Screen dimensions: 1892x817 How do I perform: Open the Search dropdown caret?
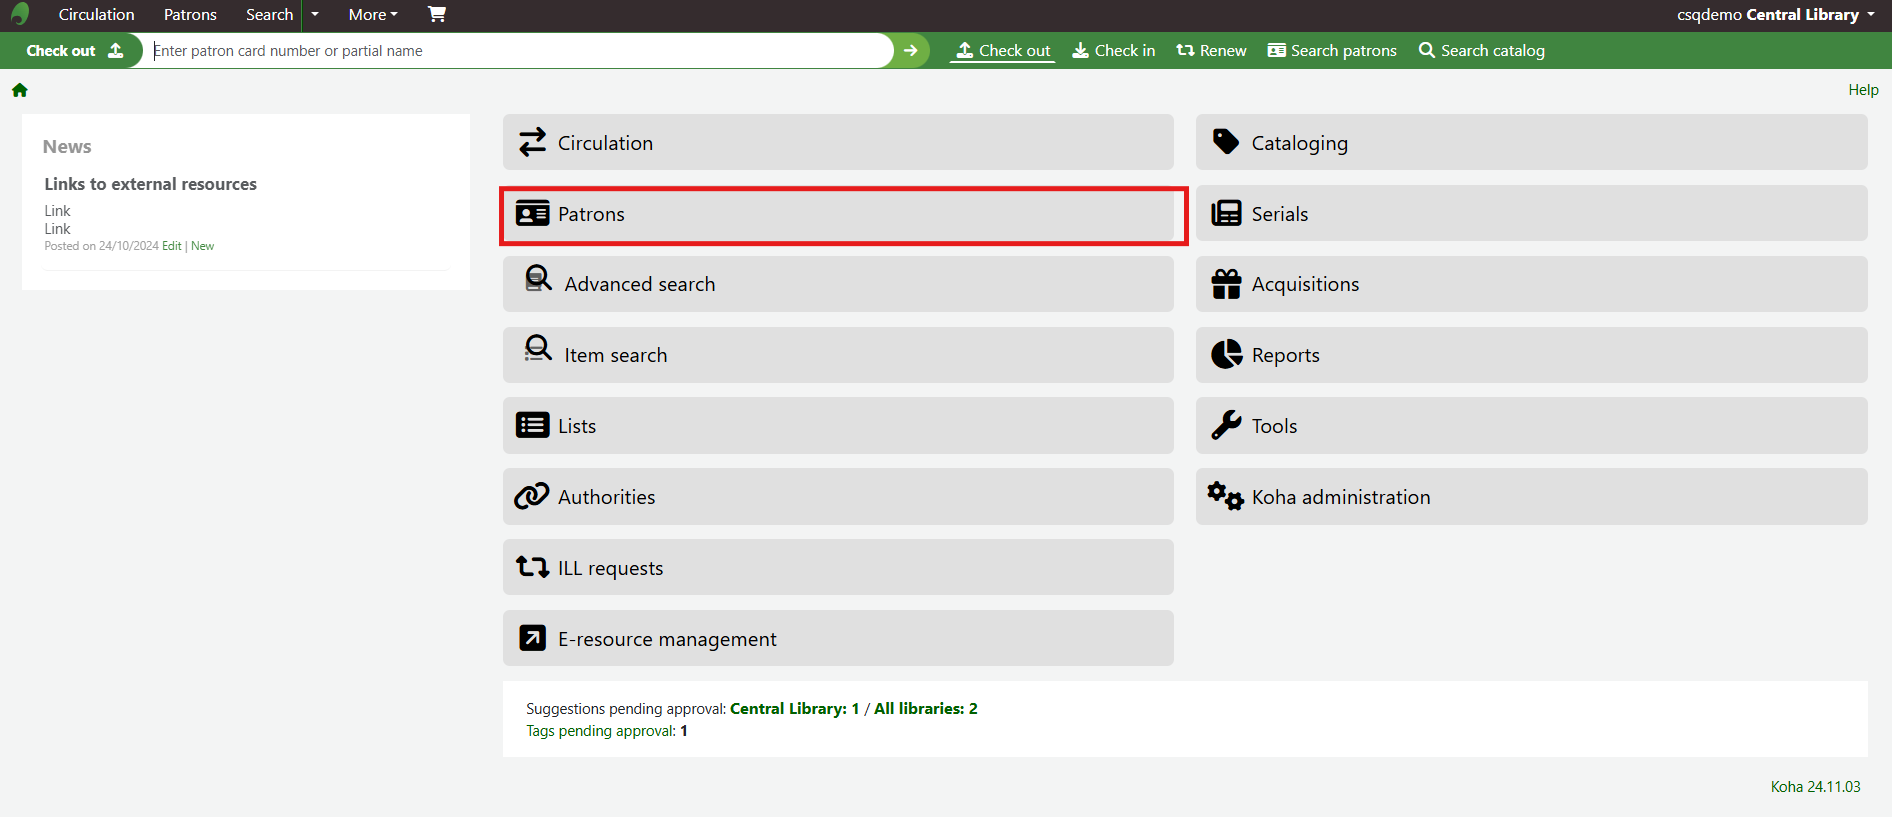coord(315,14)
